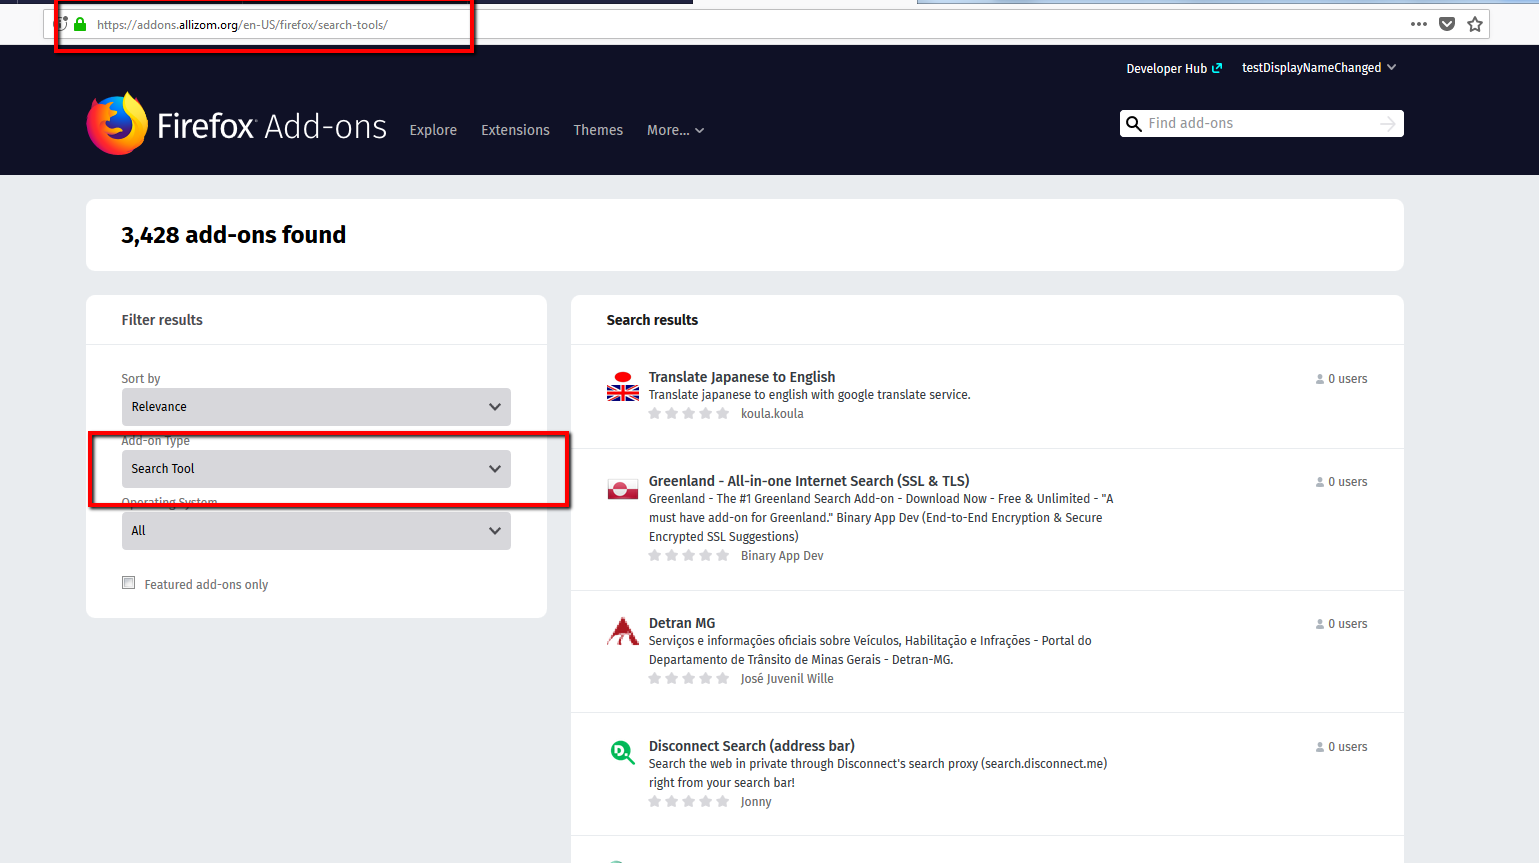
Task: Click author name José Juvenil Wille
Action: click(x=787, y=679)
